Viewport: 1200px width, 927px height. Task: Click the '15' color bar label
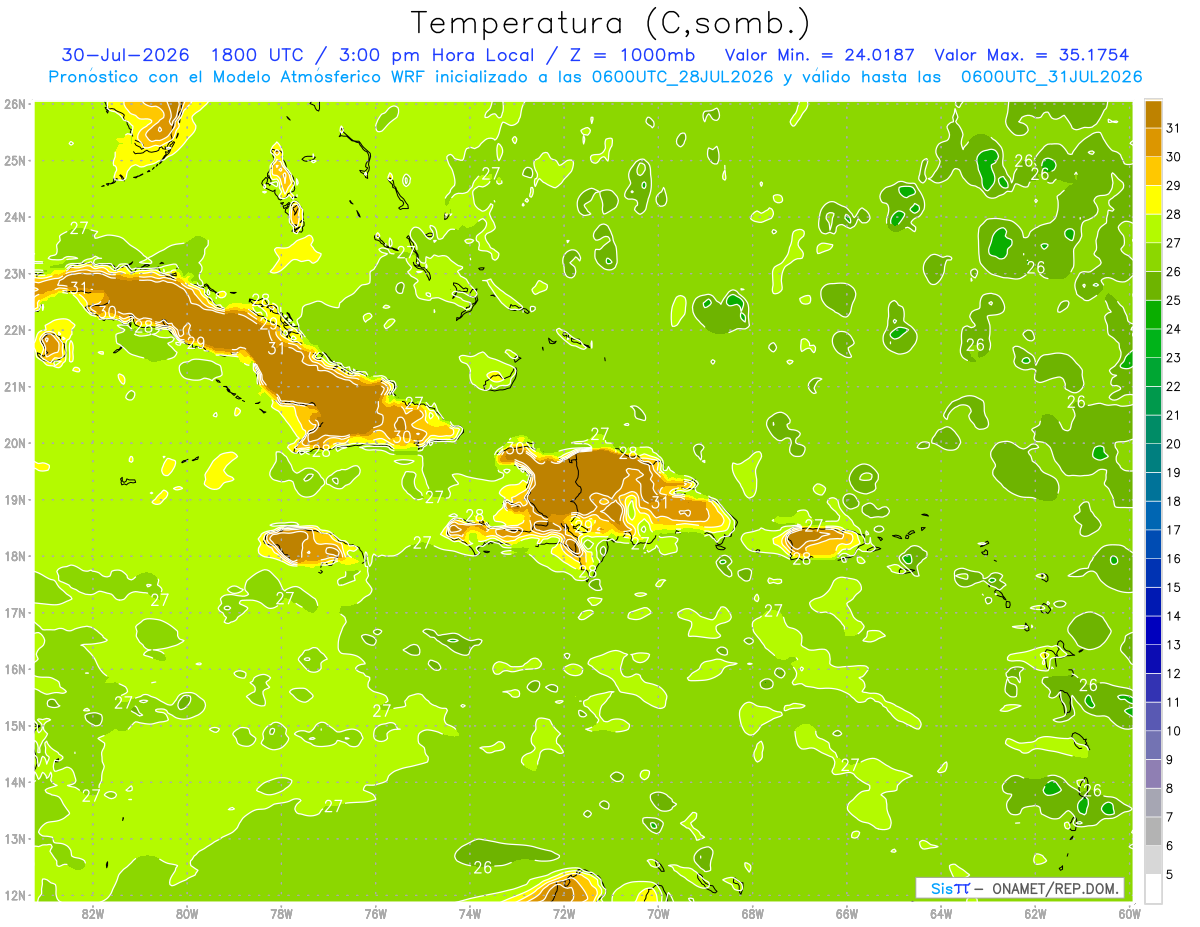[x=1174, y=588]
